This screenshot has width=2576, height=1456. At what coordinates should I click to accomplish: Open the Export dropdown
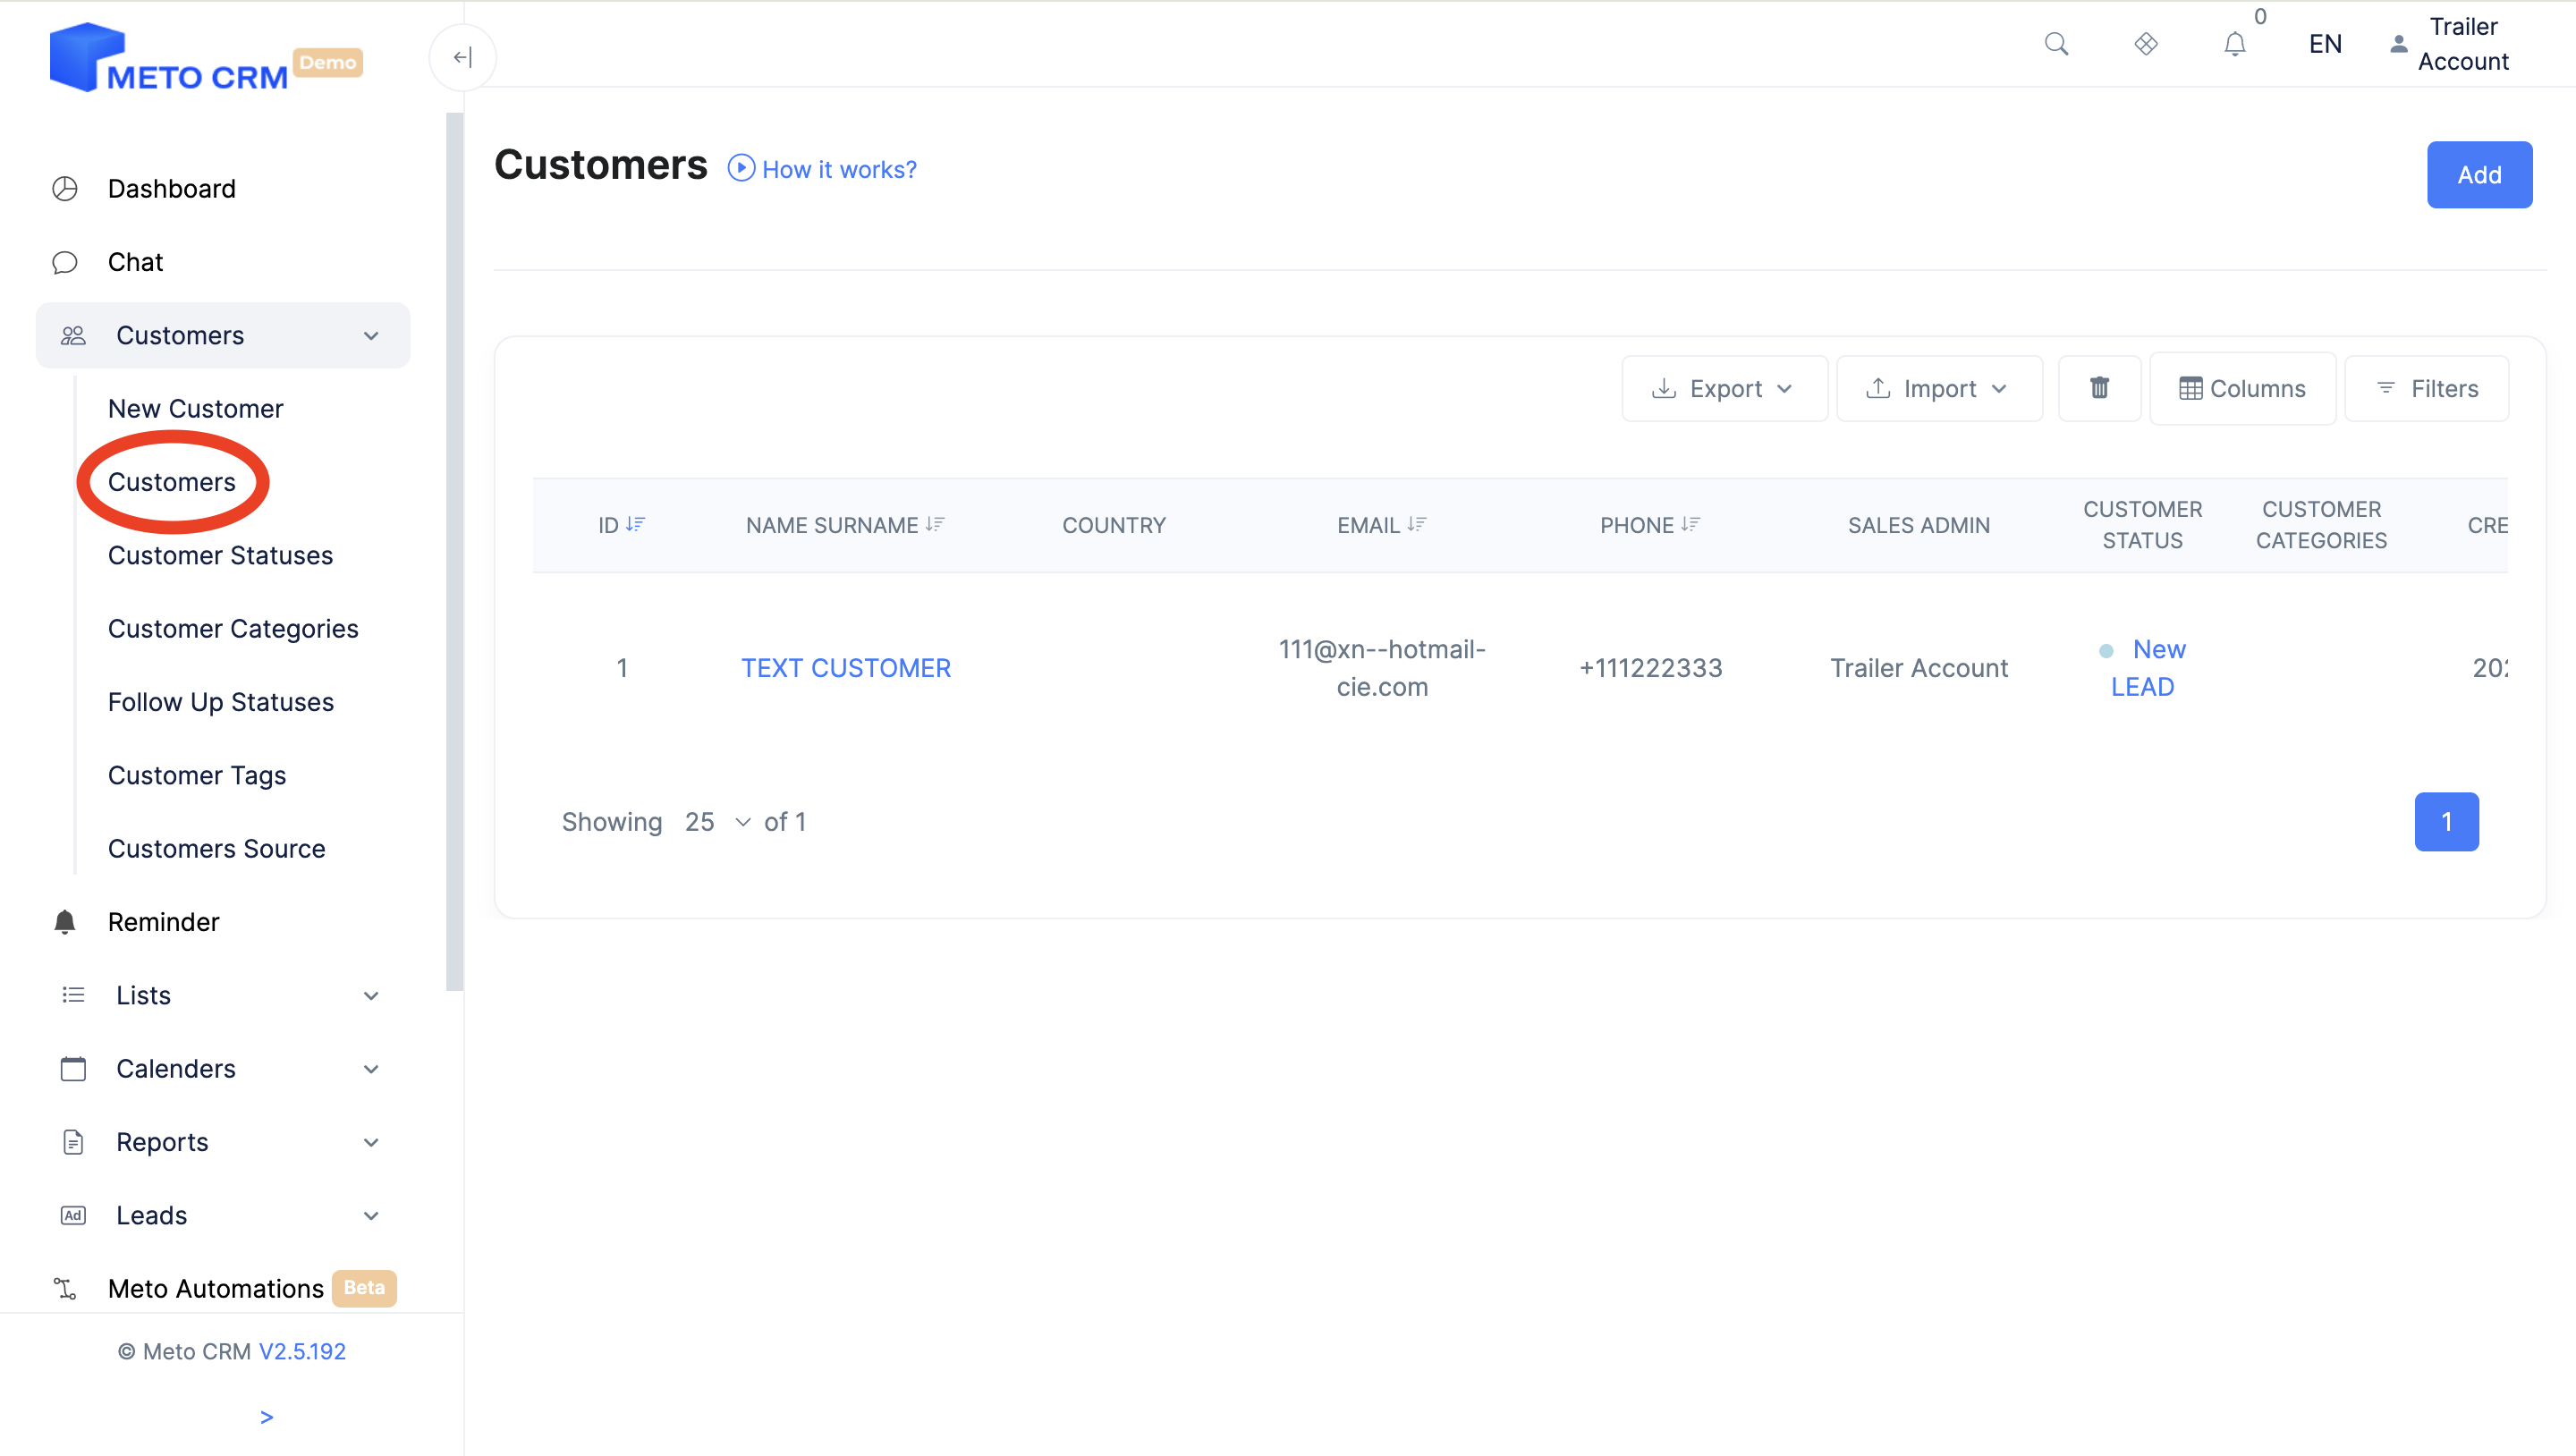tap(1724, 388)
